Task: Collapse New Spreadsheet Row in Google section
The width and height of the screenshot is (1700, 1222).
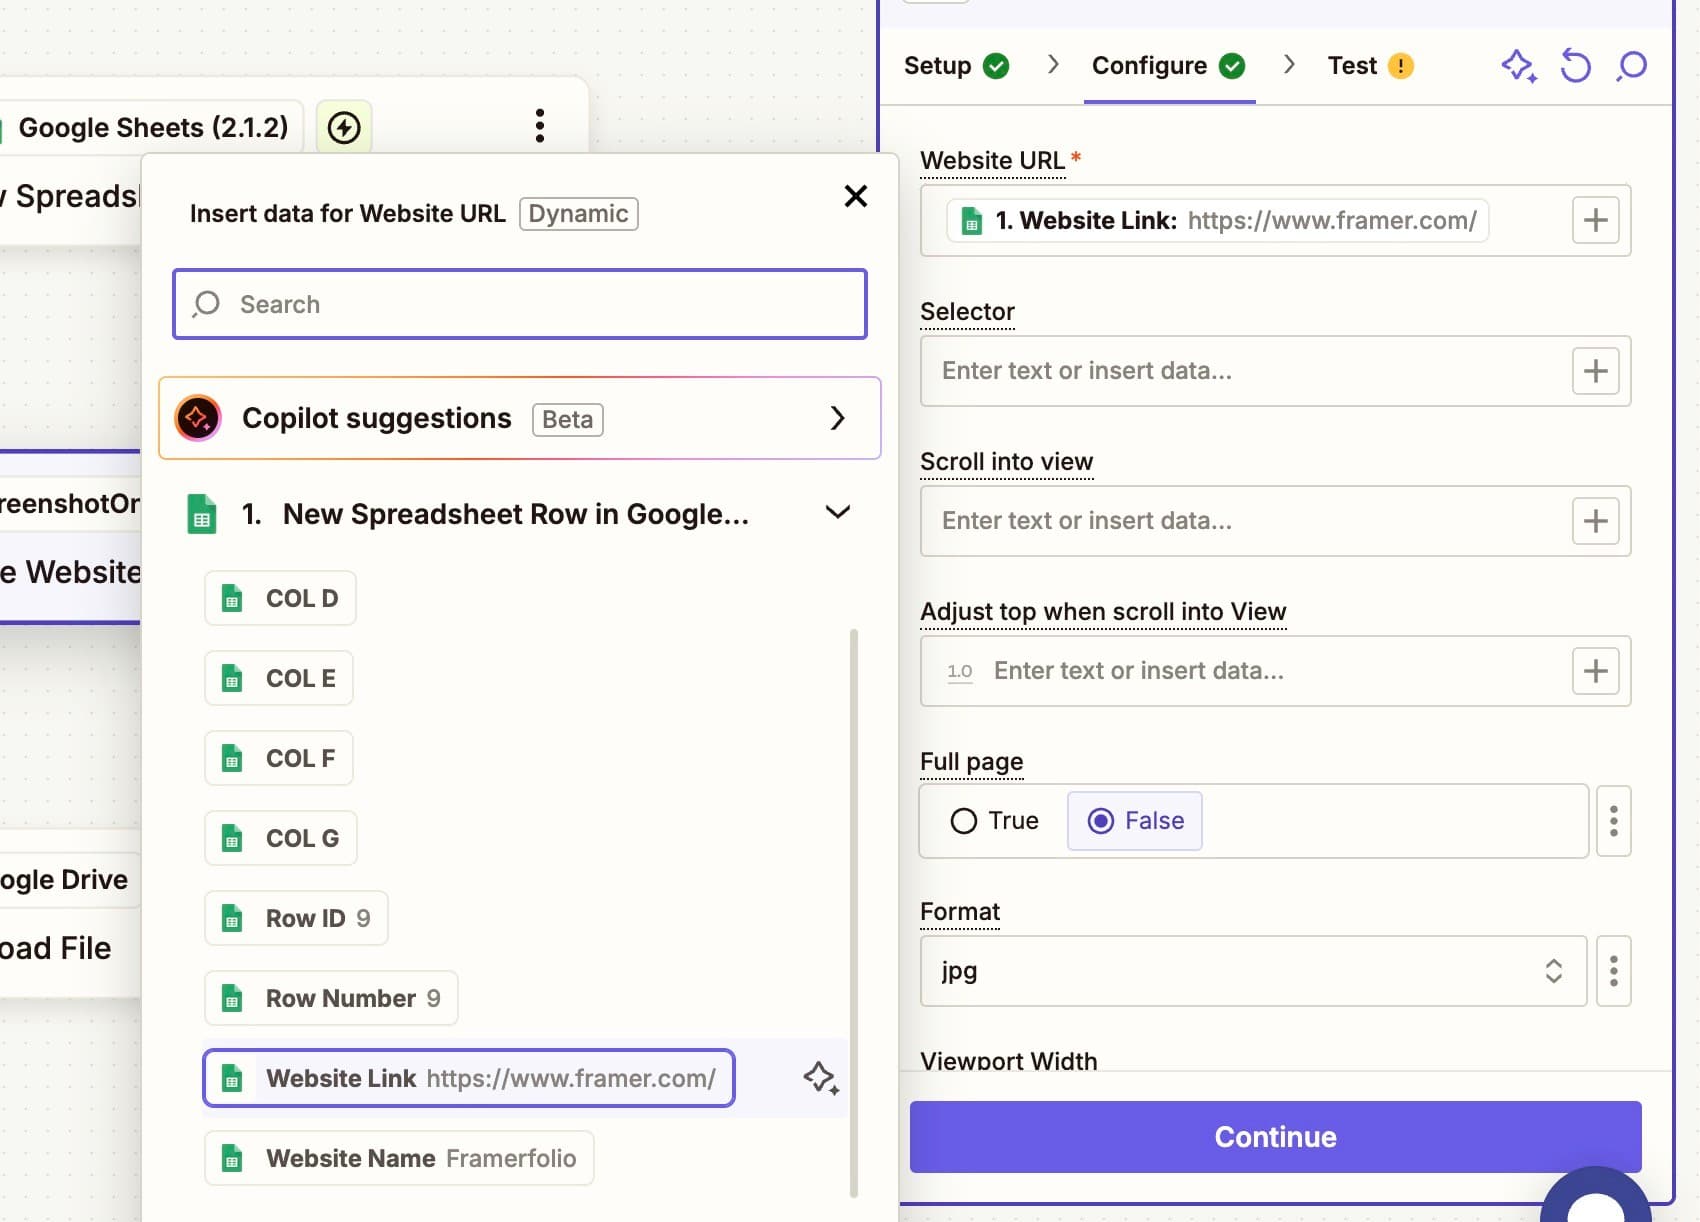Action: 838,513
